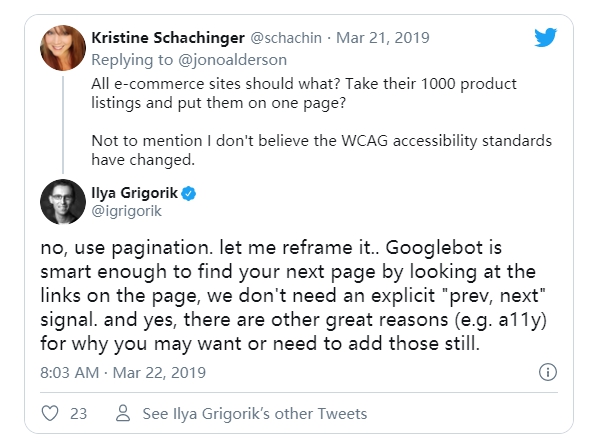Click the 23 likes count
Screen dimensions: 603x444
[78, 413]
